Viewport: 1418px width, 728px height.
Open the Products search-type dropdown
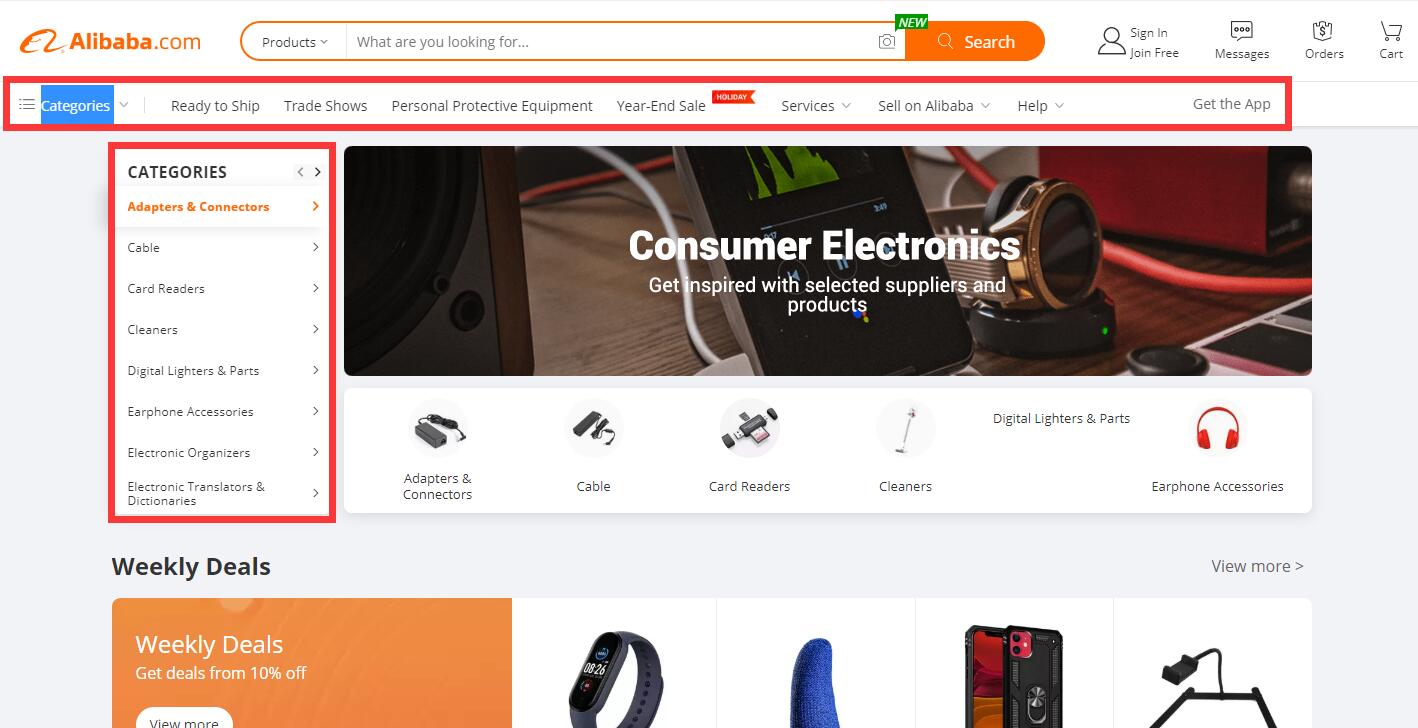click(x=294, y=42)
